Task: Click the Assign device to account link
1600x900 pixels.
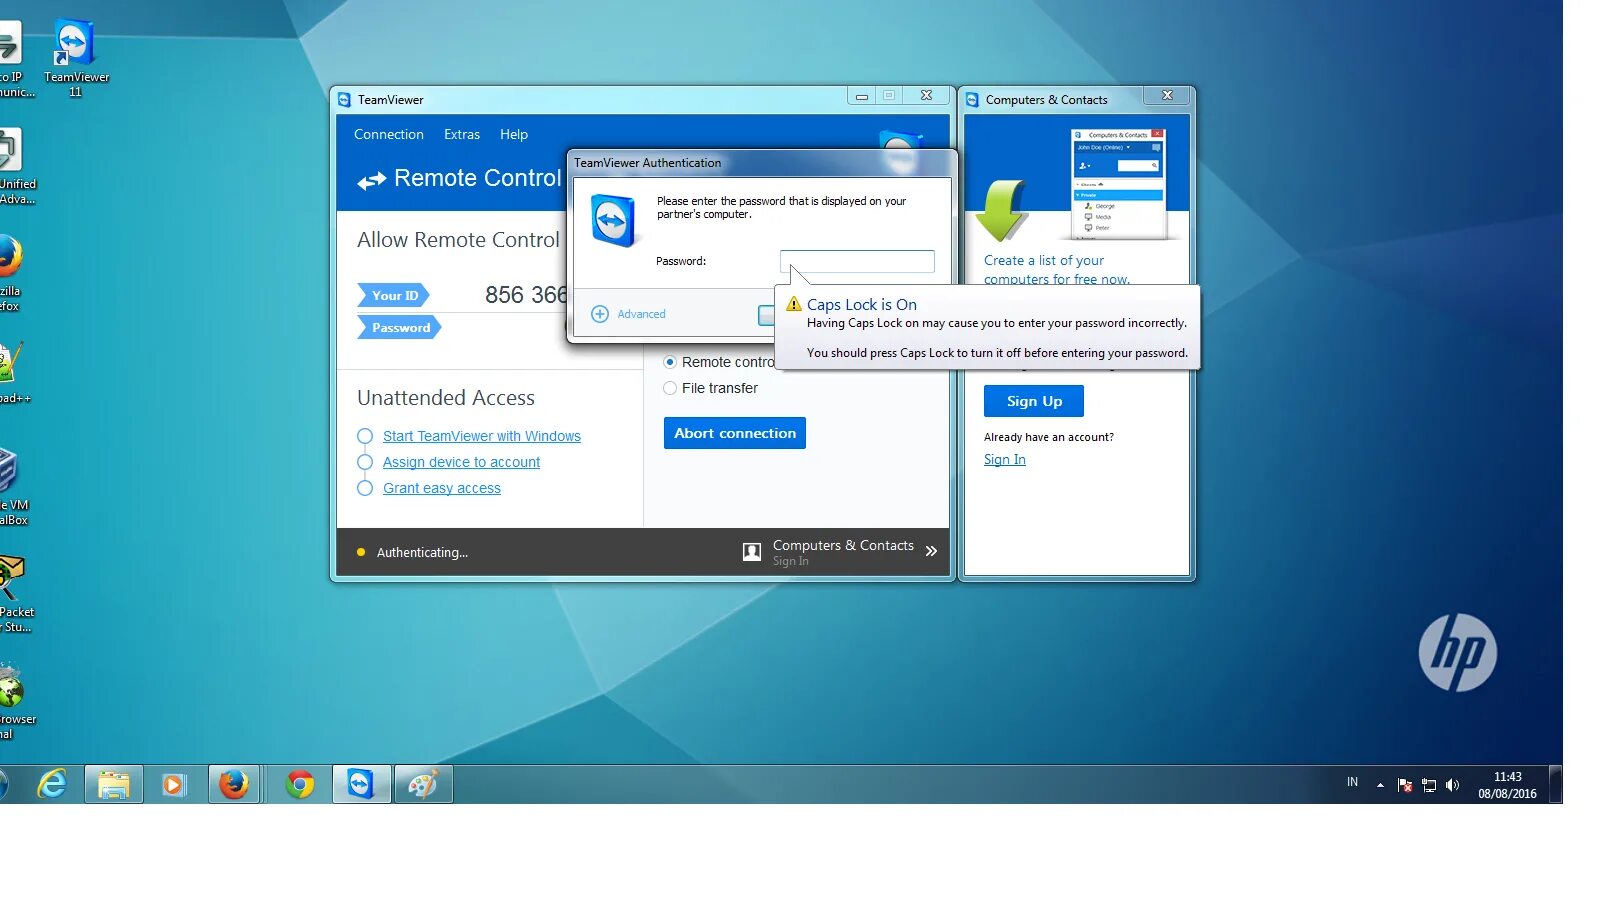Action: (x=461, y=462)
